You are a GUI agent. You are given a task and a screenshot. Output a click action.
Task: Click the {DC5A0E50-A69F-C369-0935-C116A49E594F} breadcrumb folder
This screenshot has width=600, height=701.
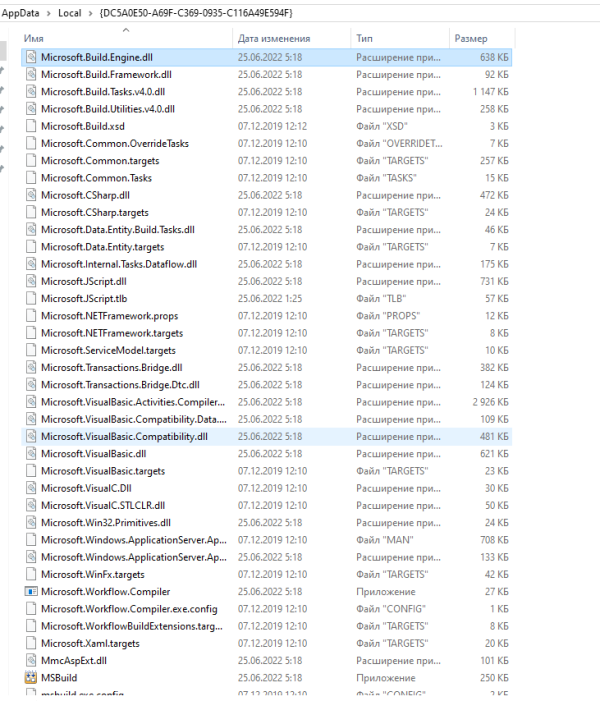(x=196, y=13)
